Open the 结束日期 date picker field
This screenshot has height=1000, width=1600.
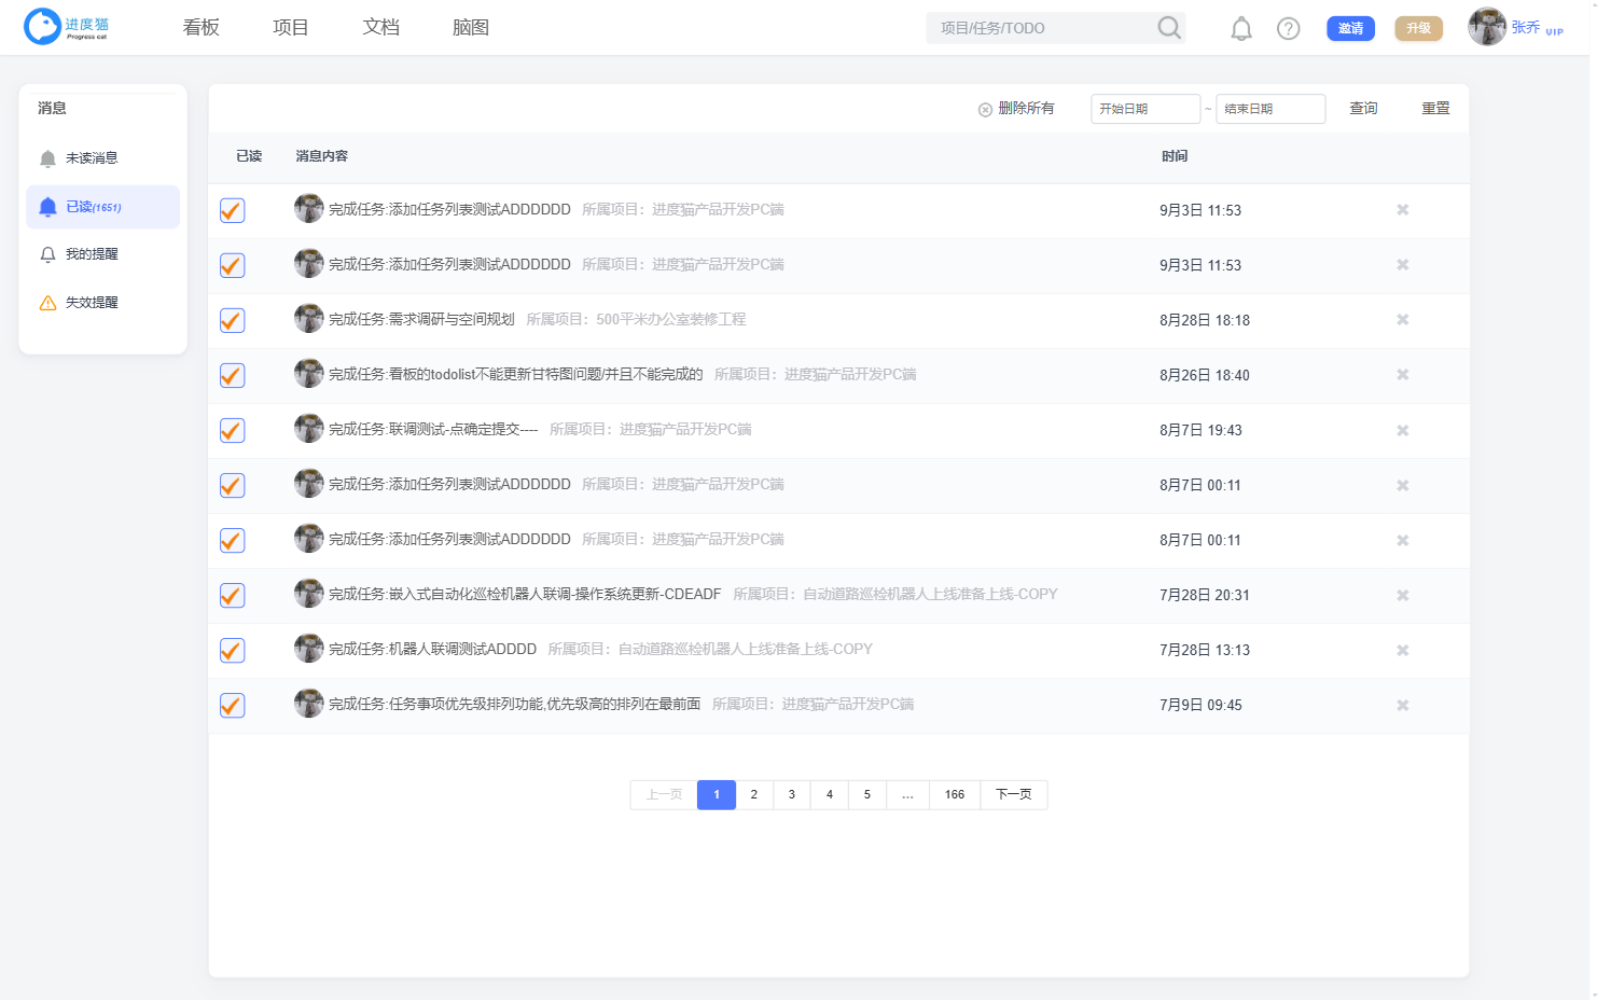(1271, 108)
